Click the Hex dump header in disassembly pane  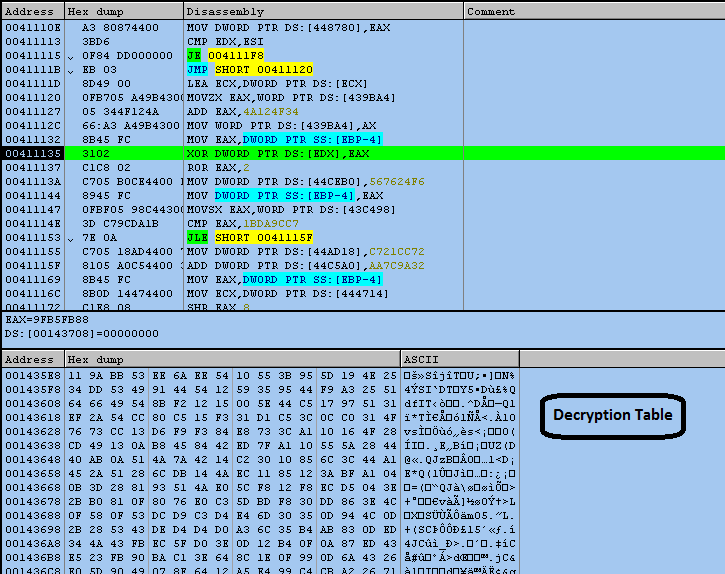(124, 12)
